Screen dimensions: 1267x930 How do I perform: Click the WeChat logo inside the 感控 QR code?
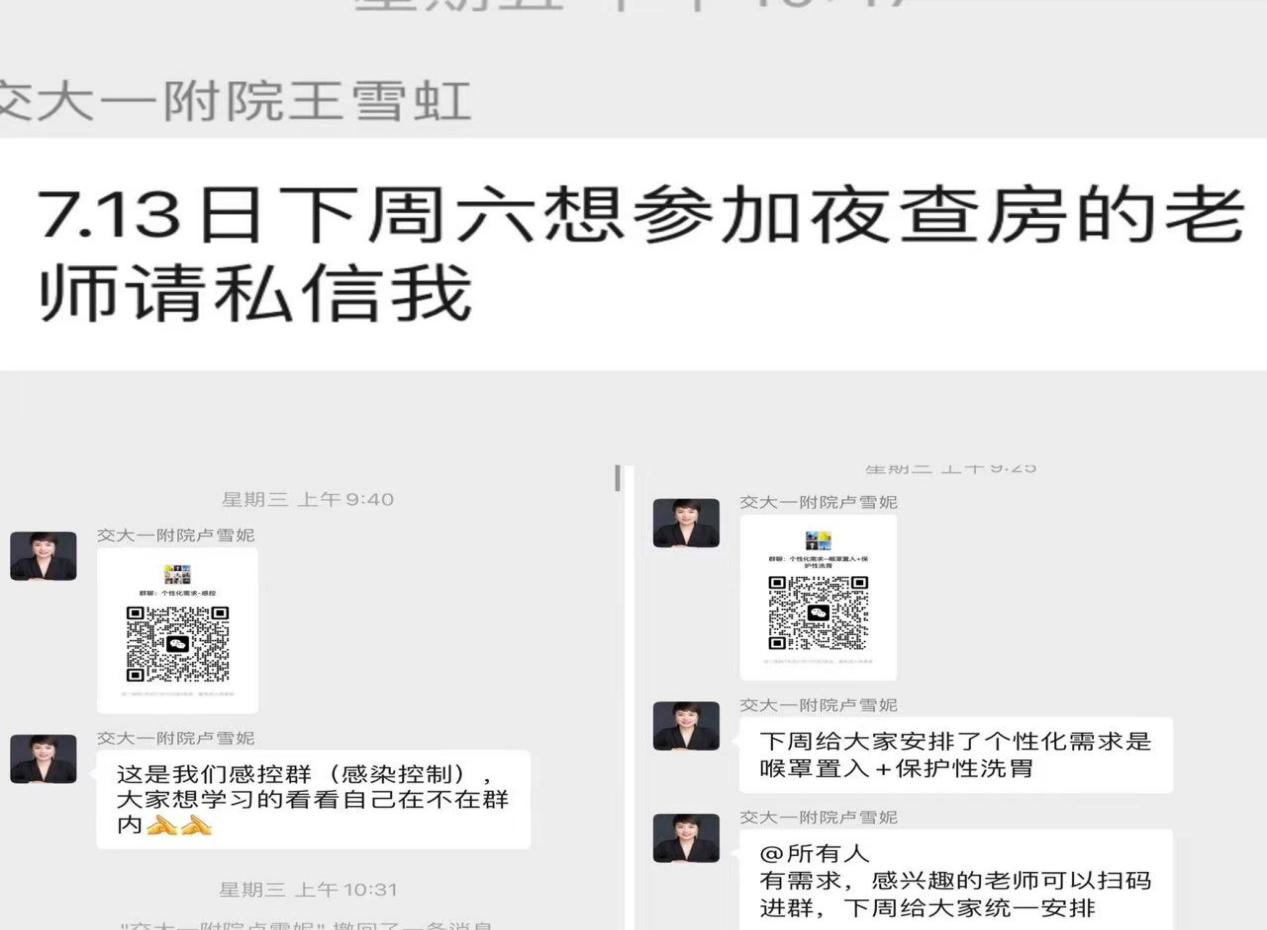(x=177, y=644)
